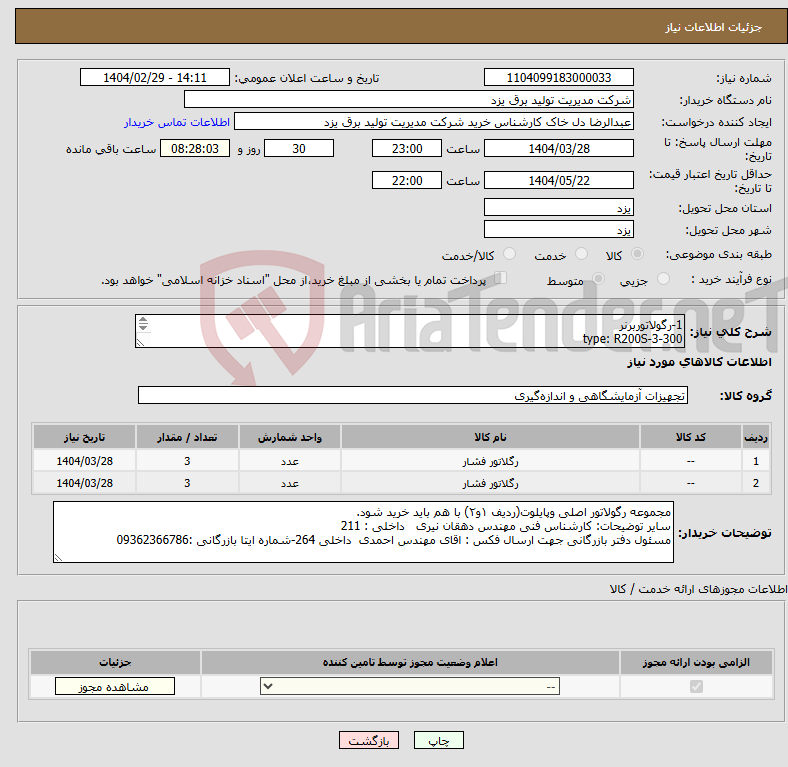This screenshot has width=788, height=767.
Task: Click the جزئیات اطلاعات نیاز page title
Action: (714, 27)
